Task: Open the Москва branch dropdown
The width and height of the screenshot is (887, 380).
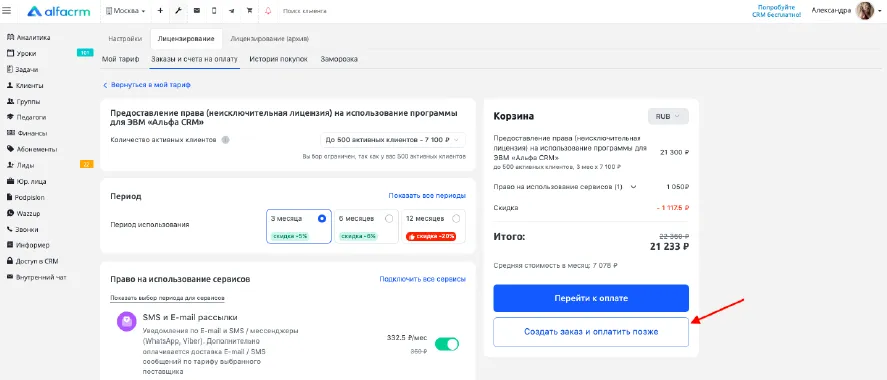Action: (126, 11)
